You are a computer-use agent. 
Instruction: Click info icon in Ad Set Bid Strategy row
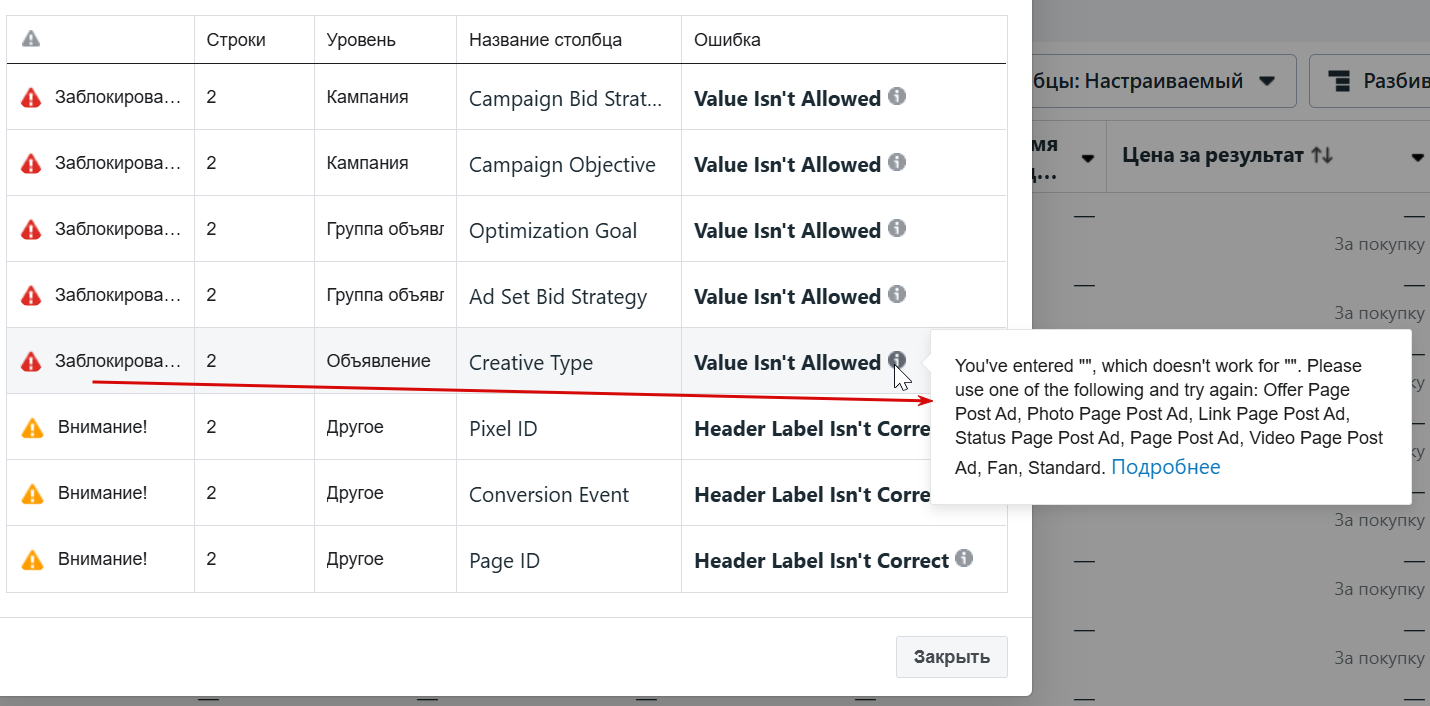click(x=897, y=294)
